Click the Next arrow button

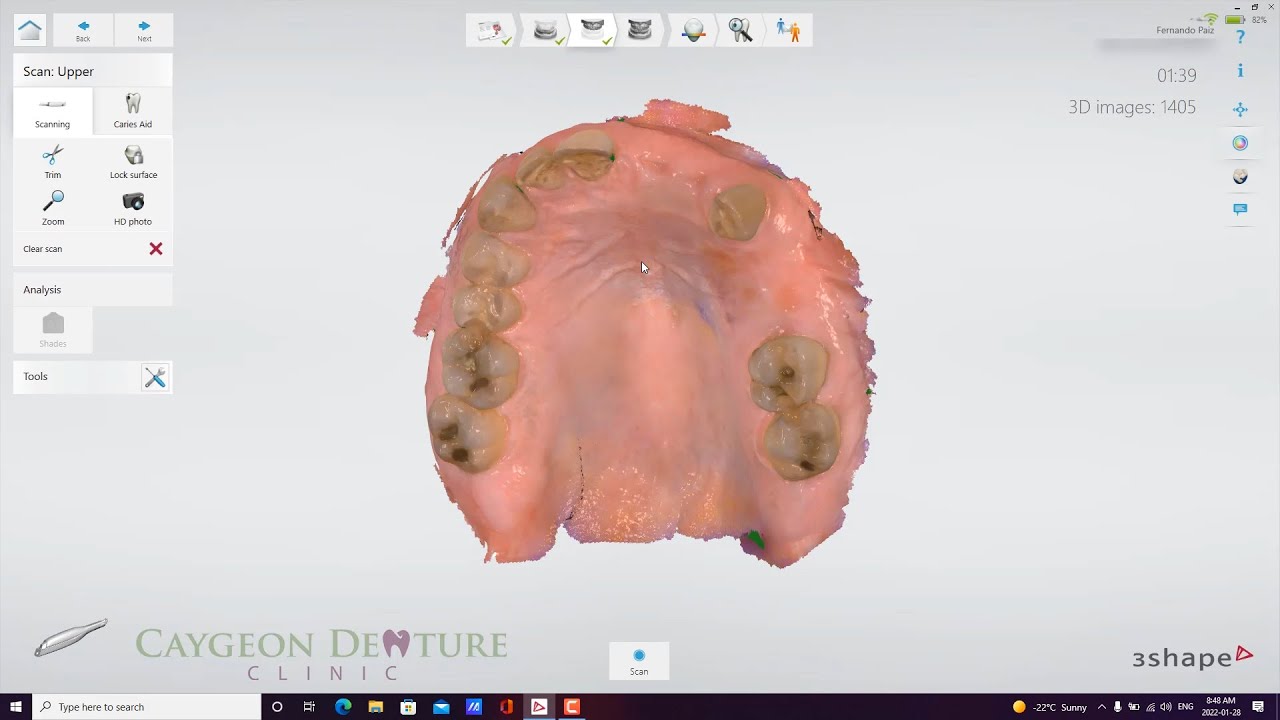pos(144,31)
